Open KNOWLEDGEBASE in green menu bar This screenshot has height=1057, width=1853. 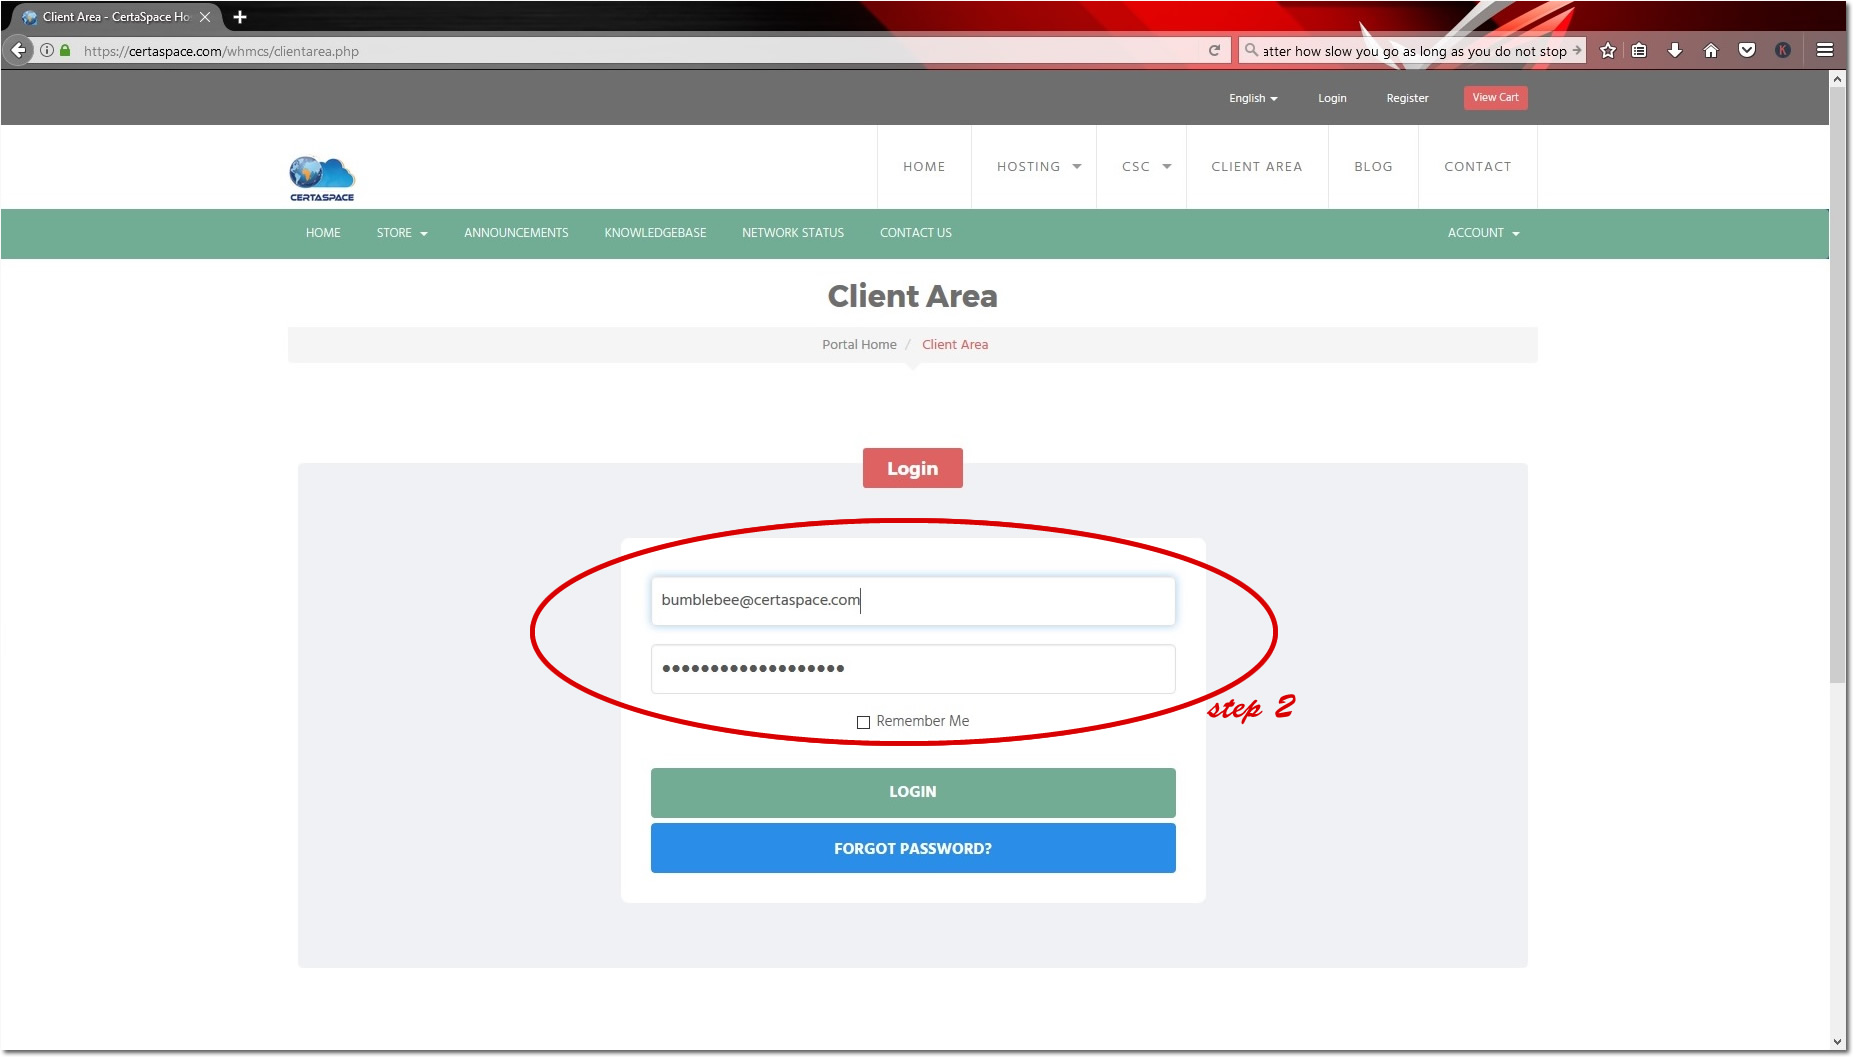point(655,233)
